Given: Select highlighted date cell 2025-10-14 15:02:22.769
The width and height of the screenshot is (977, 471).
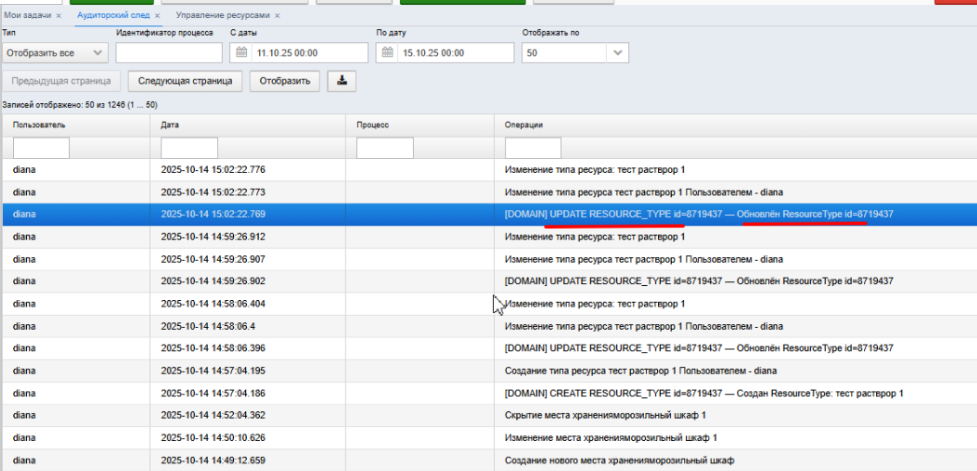Looking at the screenshot, I should click(x=213, y=214).
